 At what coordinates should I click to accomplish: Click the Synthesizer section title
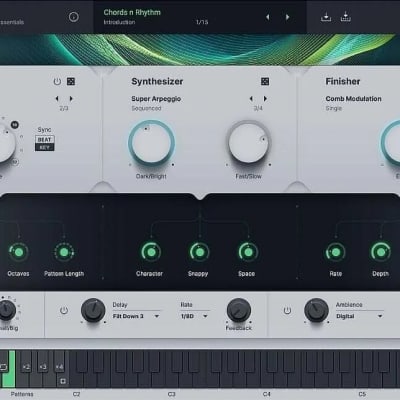[157, 81]
